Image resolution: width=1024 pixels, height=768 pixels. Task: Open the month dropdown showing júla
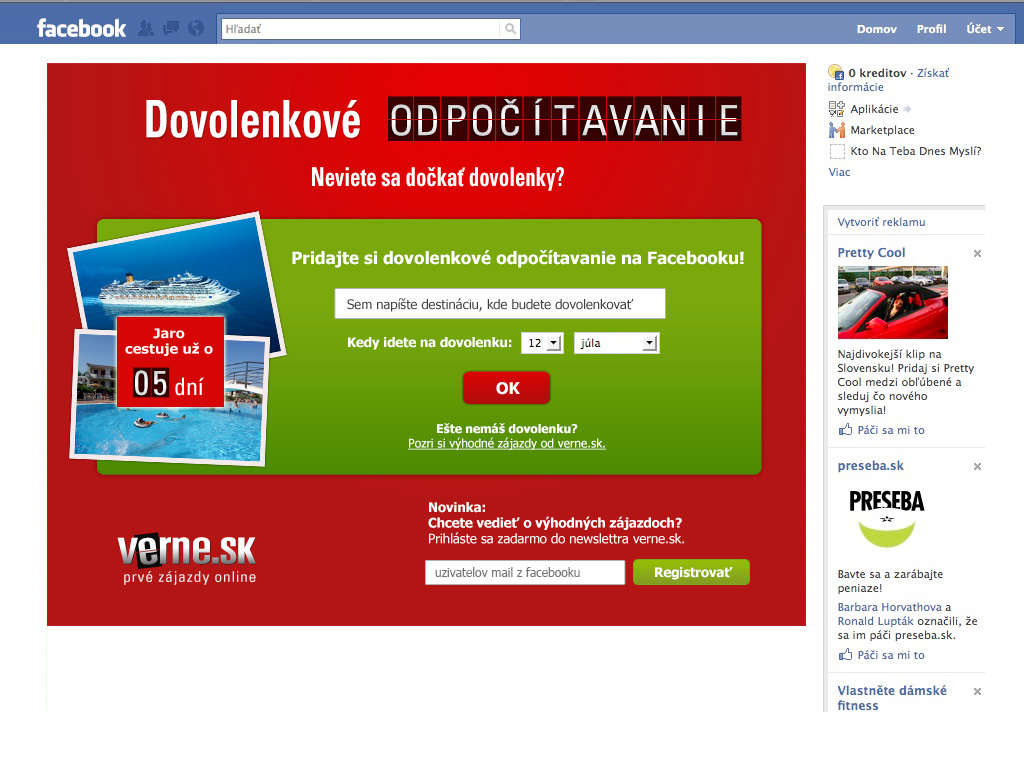click(x=616, y=343)
